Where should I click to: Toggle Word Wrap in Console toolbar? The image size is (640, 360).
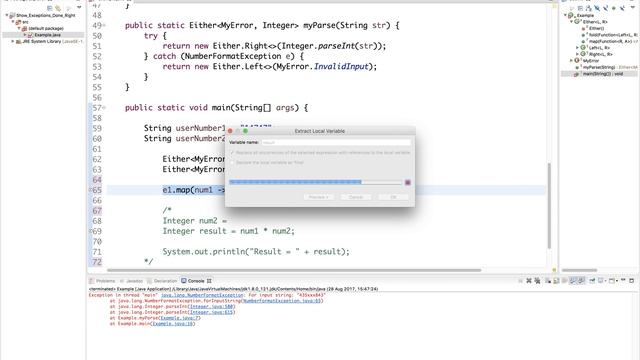pyautogui.click(x=564, y=281)
